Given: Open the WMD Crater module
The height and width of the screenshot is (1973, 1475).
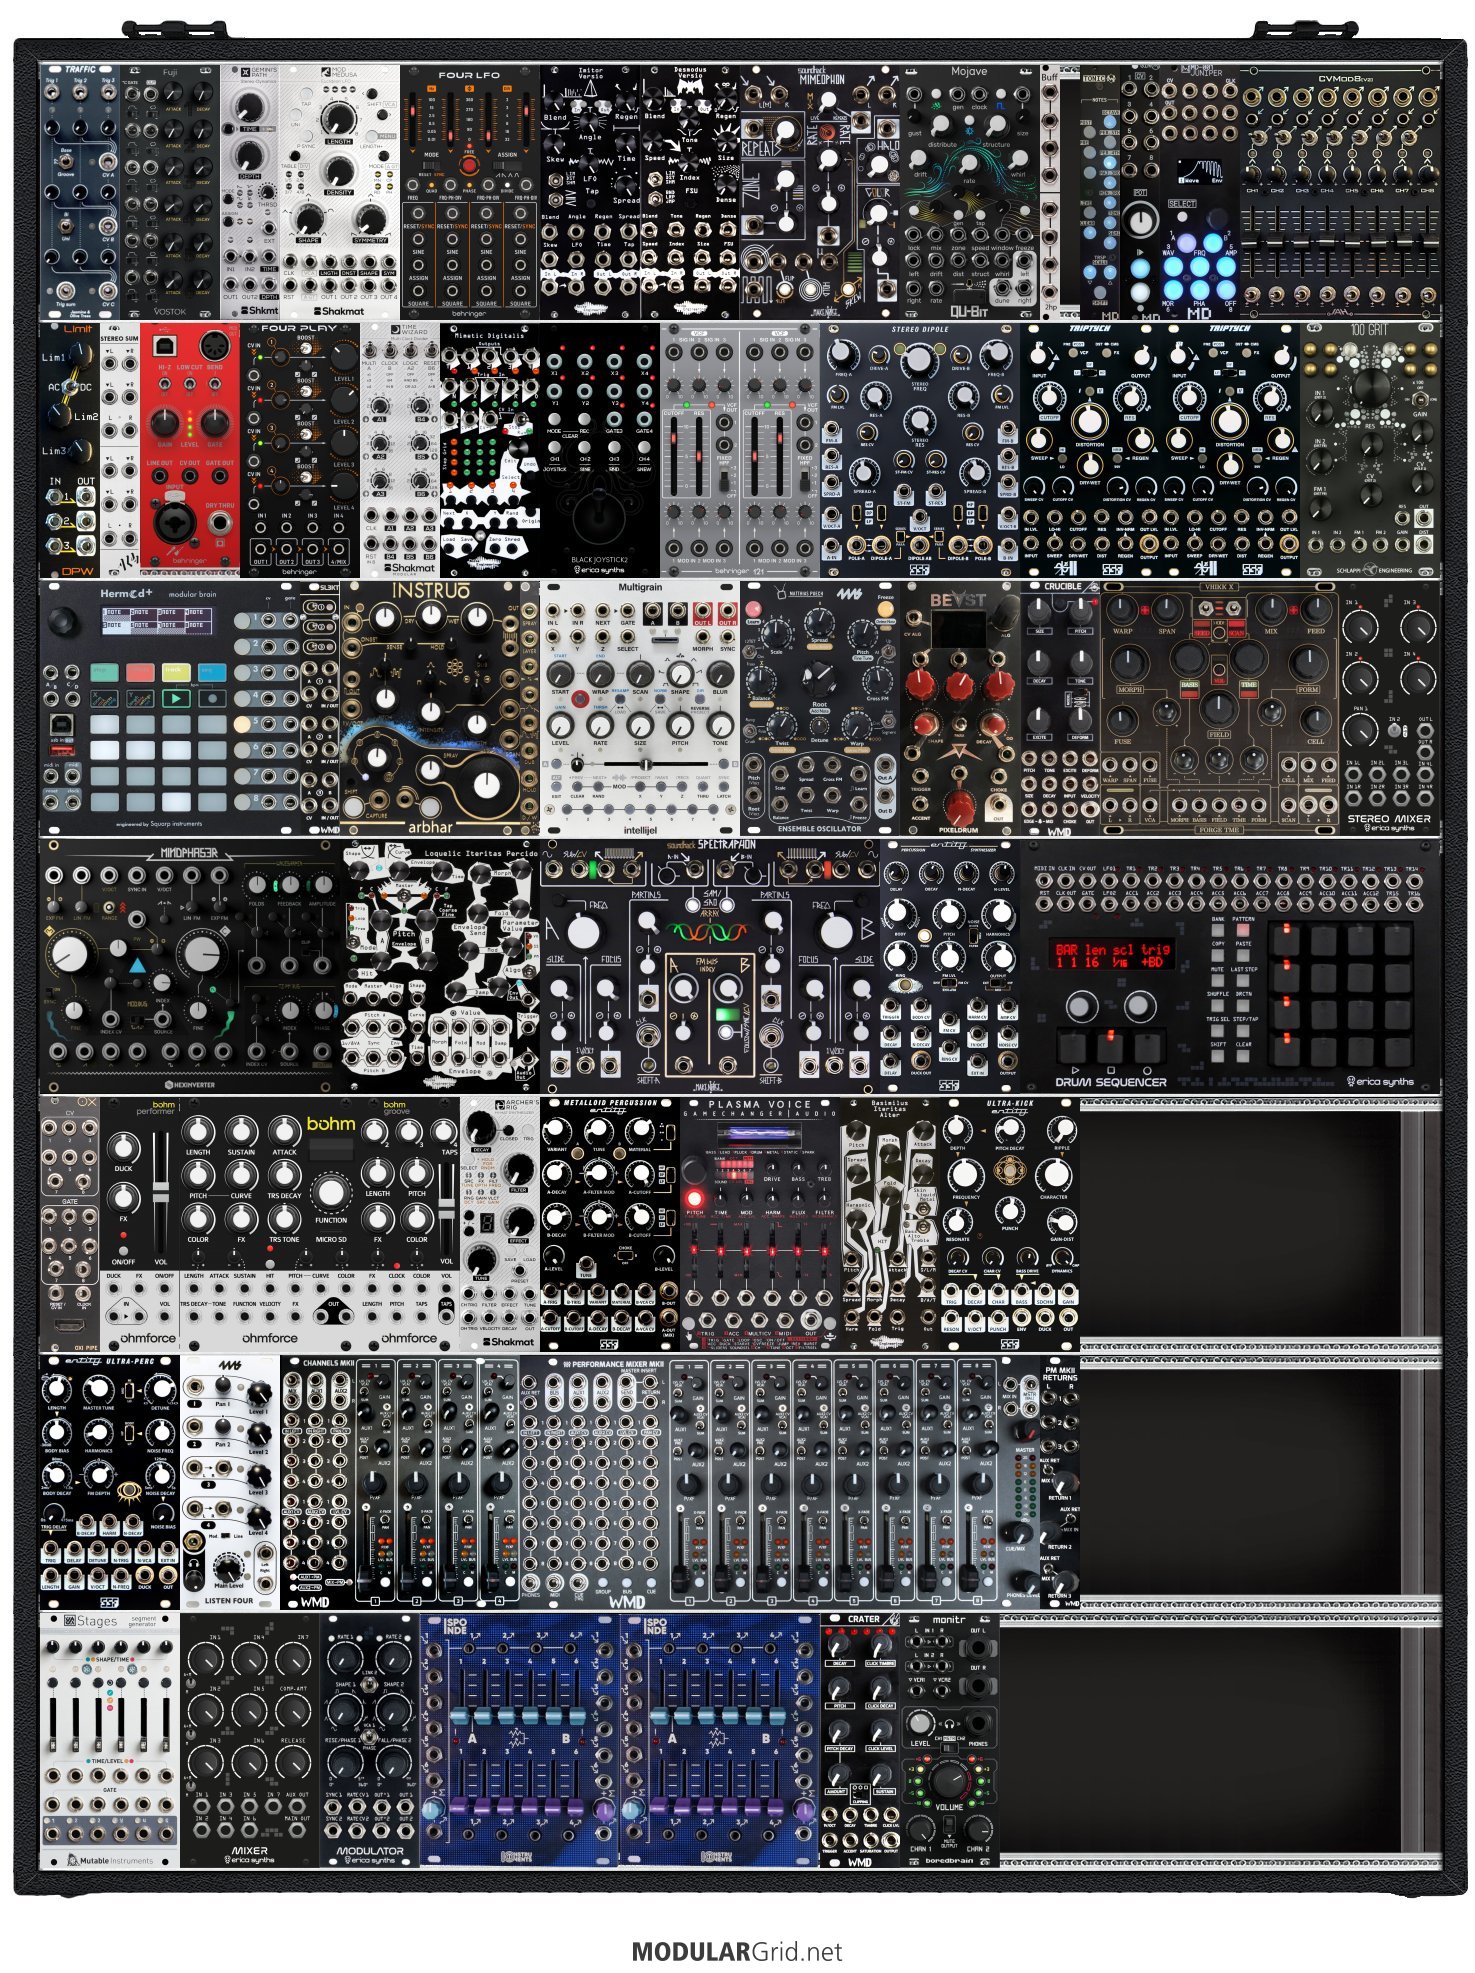Looking at the screenshot, I should pyautogui.click(x=860, y=1738).
